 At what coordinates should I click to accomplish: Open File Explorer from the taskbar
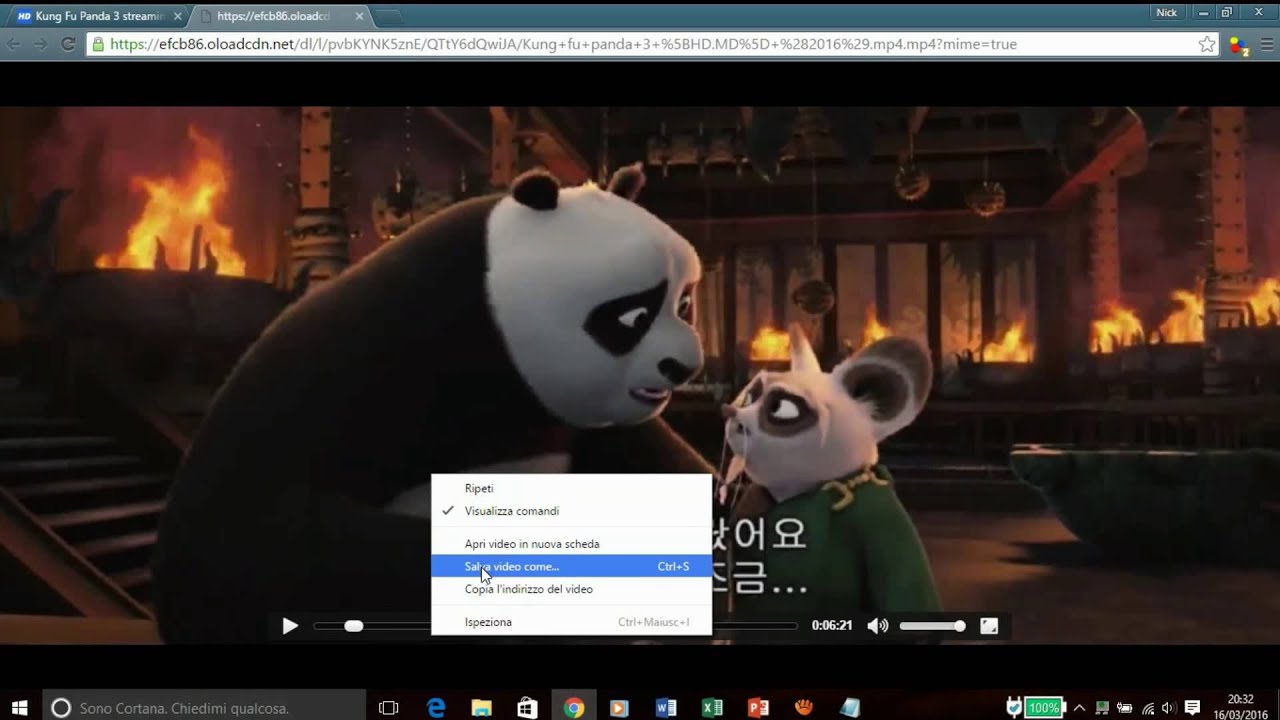click(x=481, y=708)
